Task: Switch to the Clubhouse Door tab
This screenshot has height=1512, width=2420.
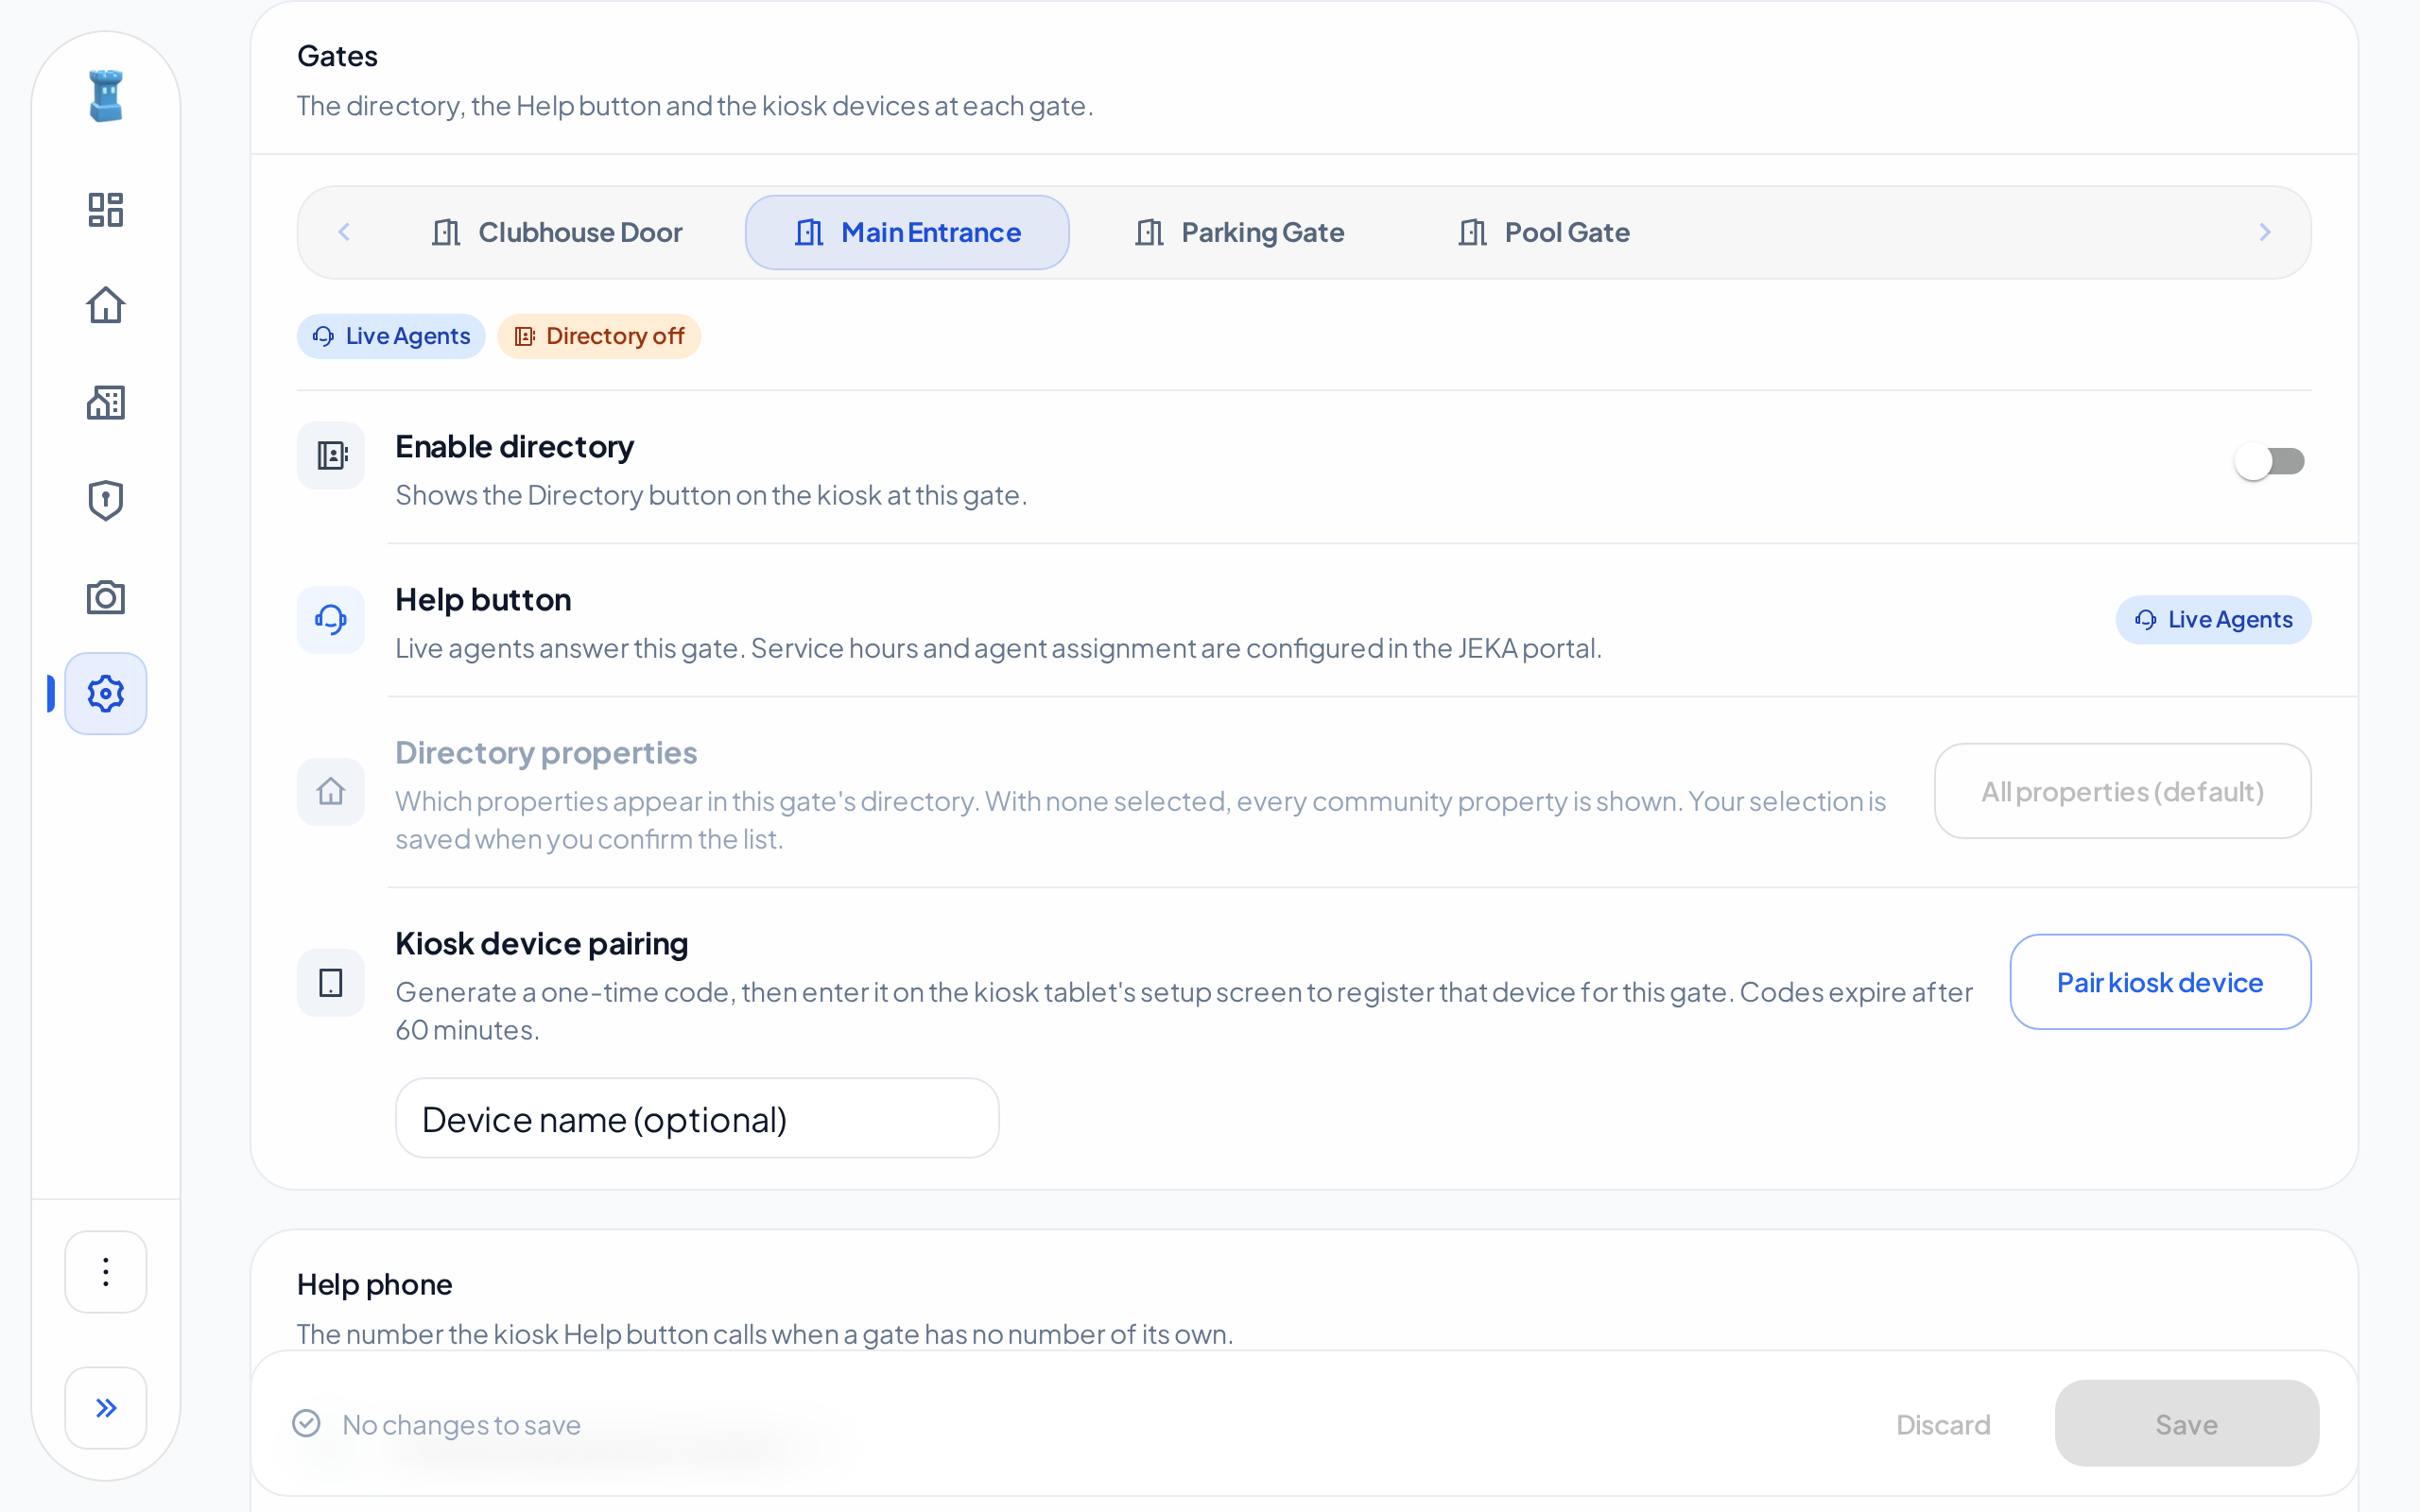Action: click(x=557, y=232)
